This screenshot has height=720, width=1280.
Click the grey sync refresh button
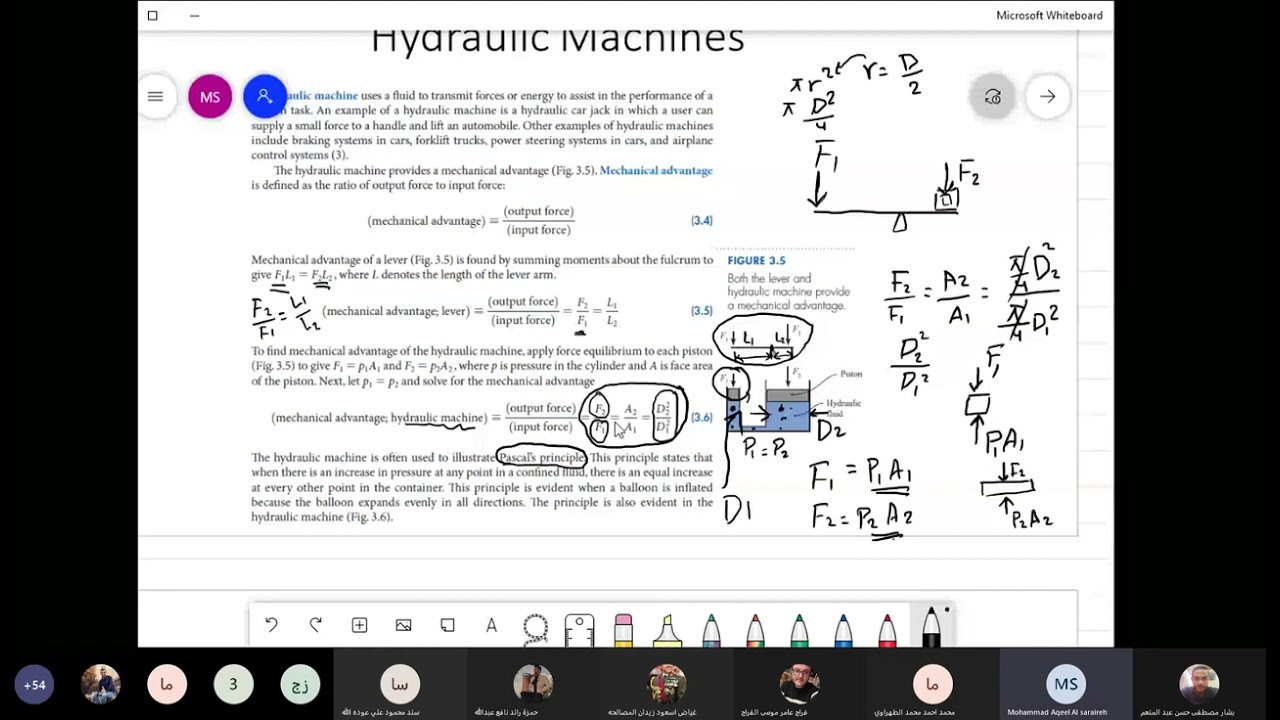tap(992, 97)
